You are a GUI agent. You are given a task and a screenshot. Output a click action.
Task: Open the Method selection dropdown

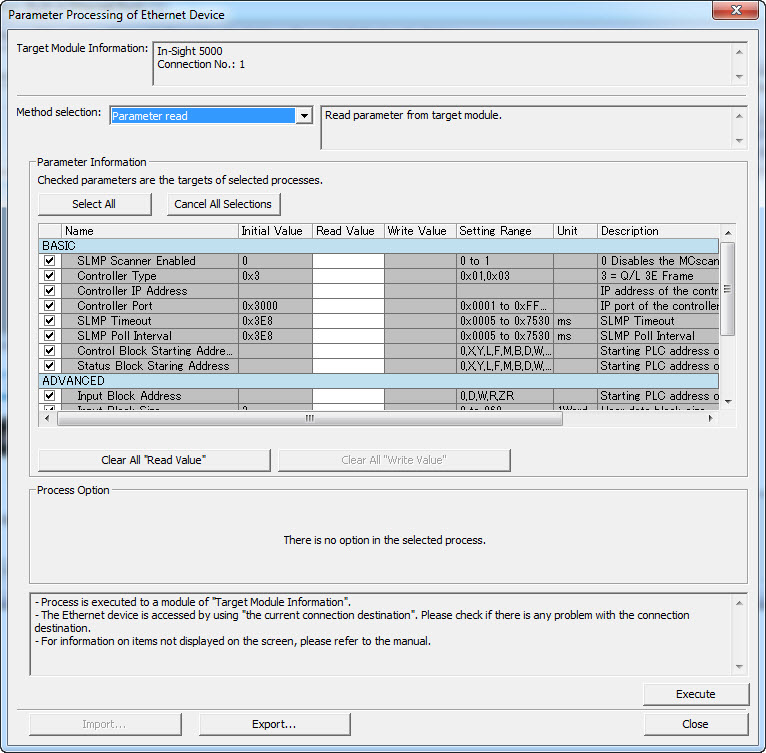[x=304, y=116]
